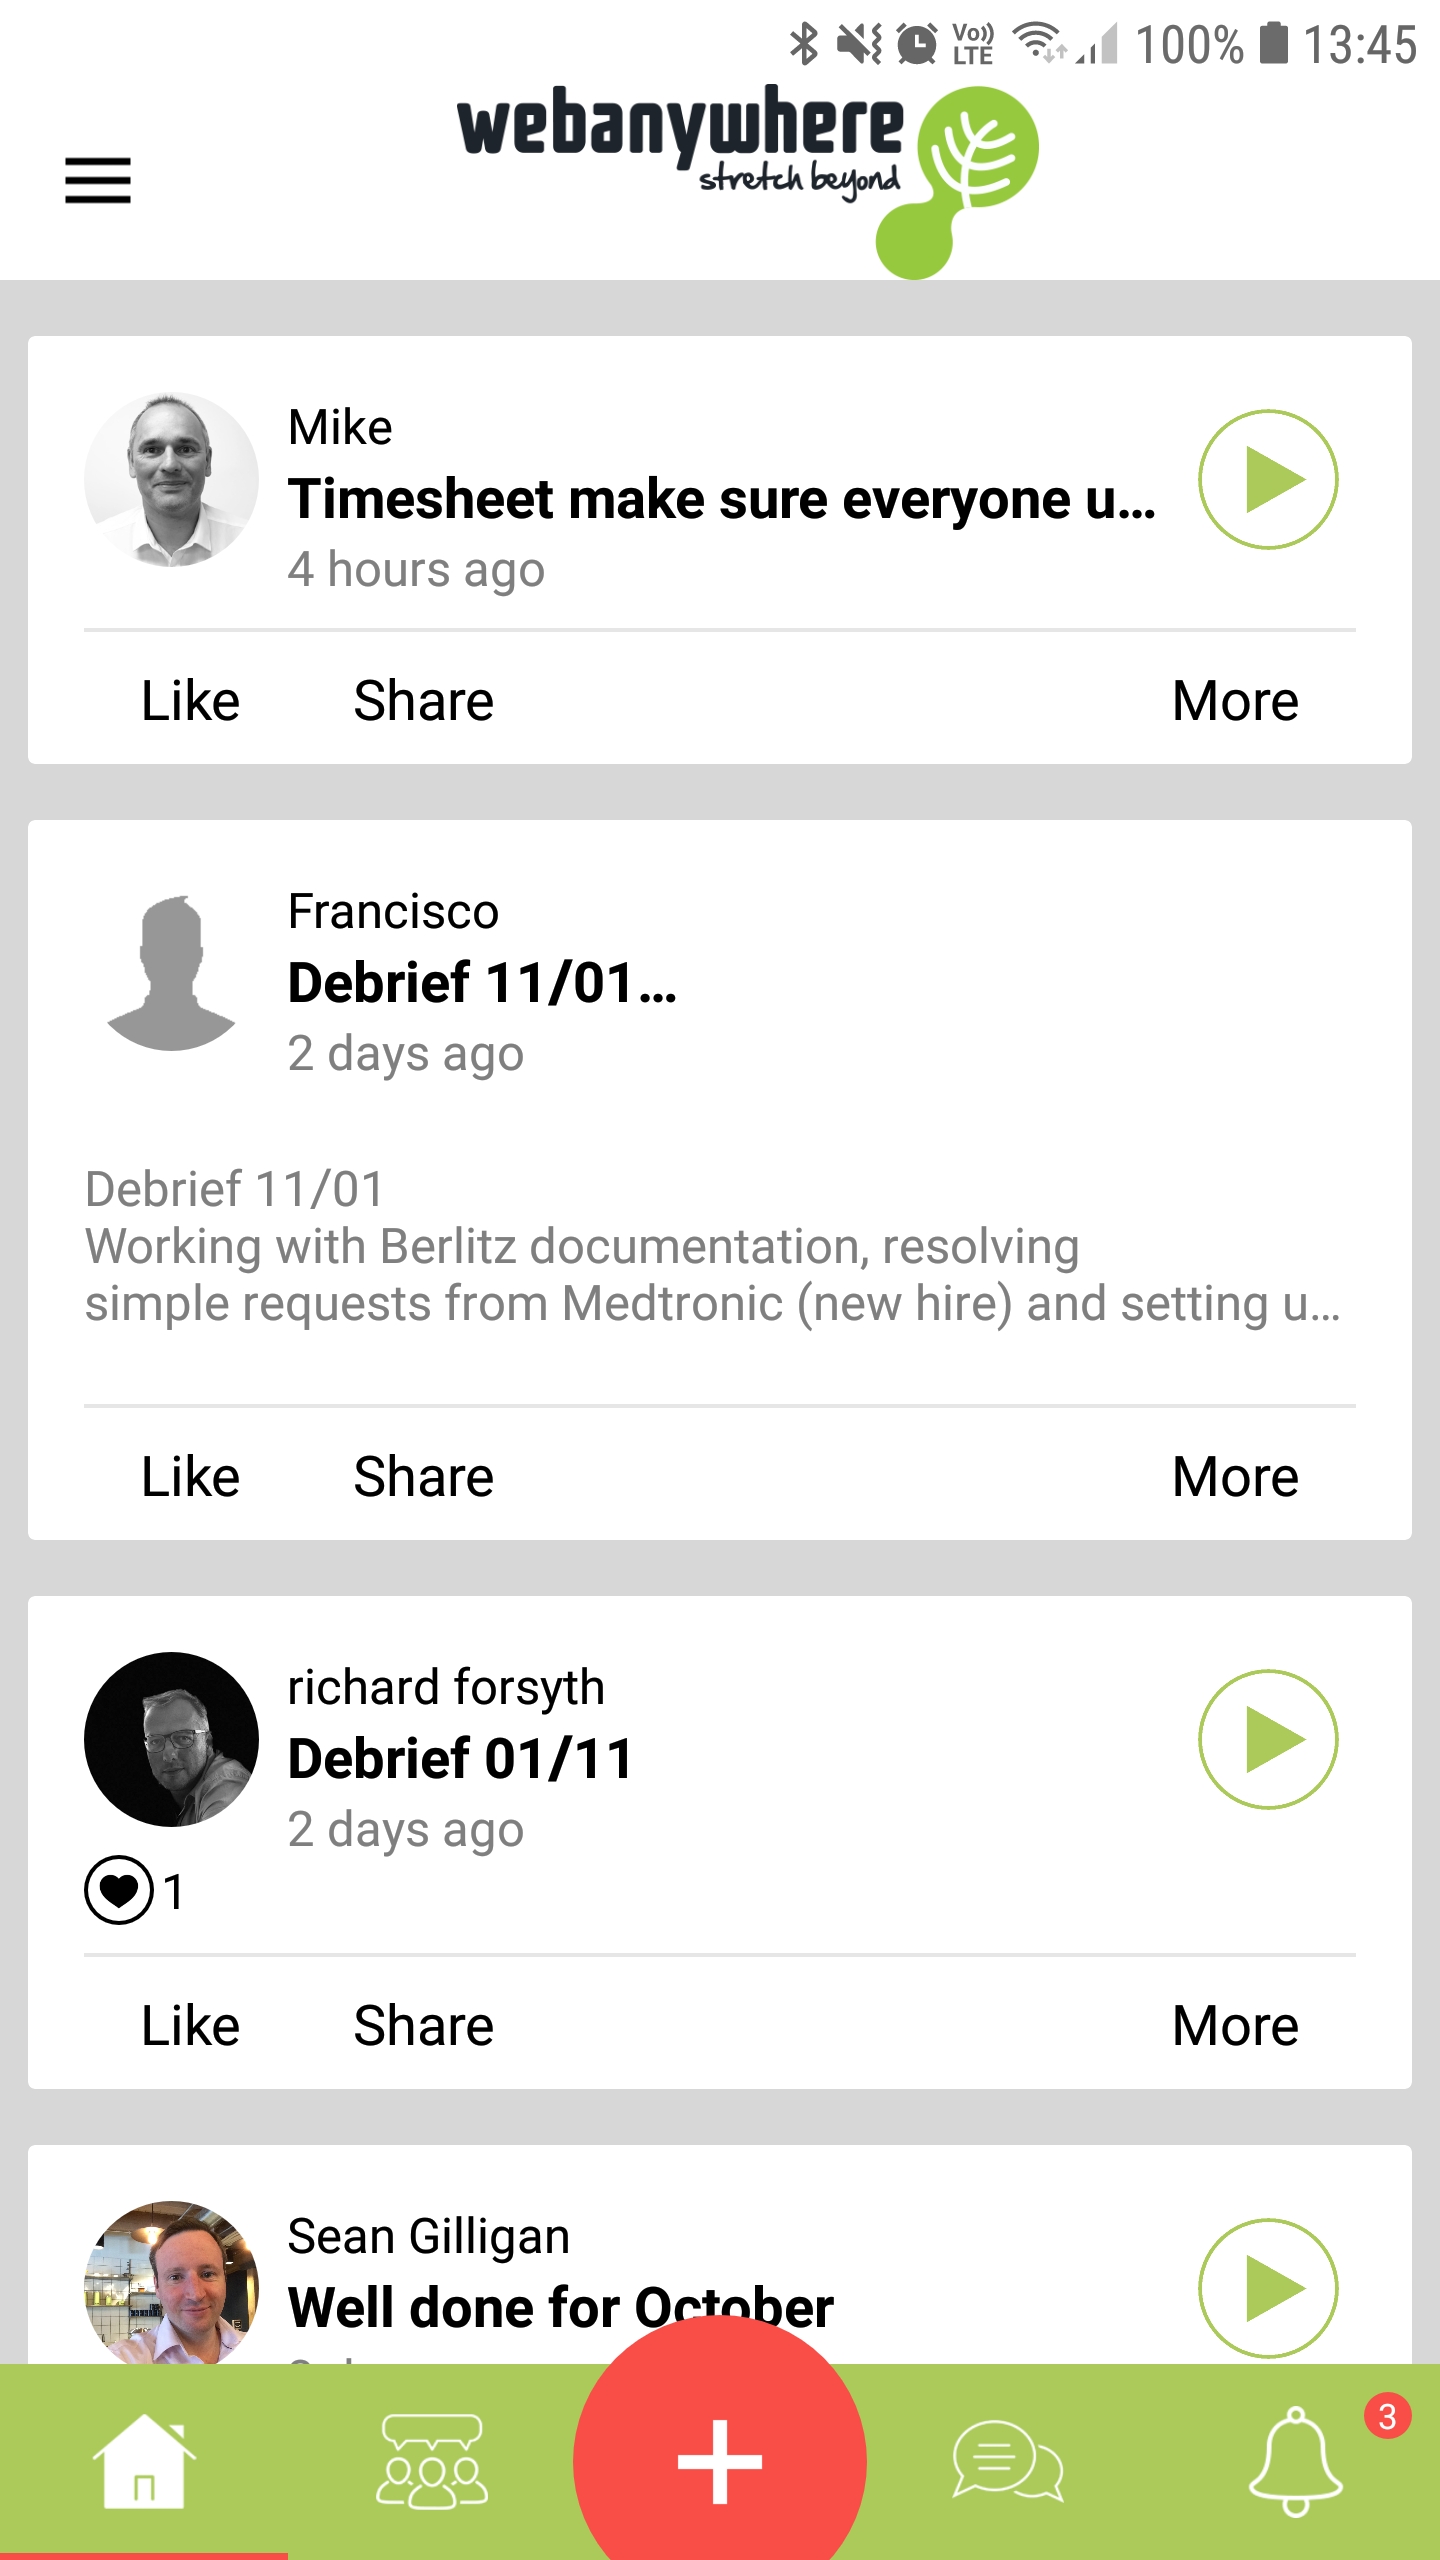Share Francisco's Debrief 11/01 post
The image size is (1440, 2560).
click(424, 1476)
